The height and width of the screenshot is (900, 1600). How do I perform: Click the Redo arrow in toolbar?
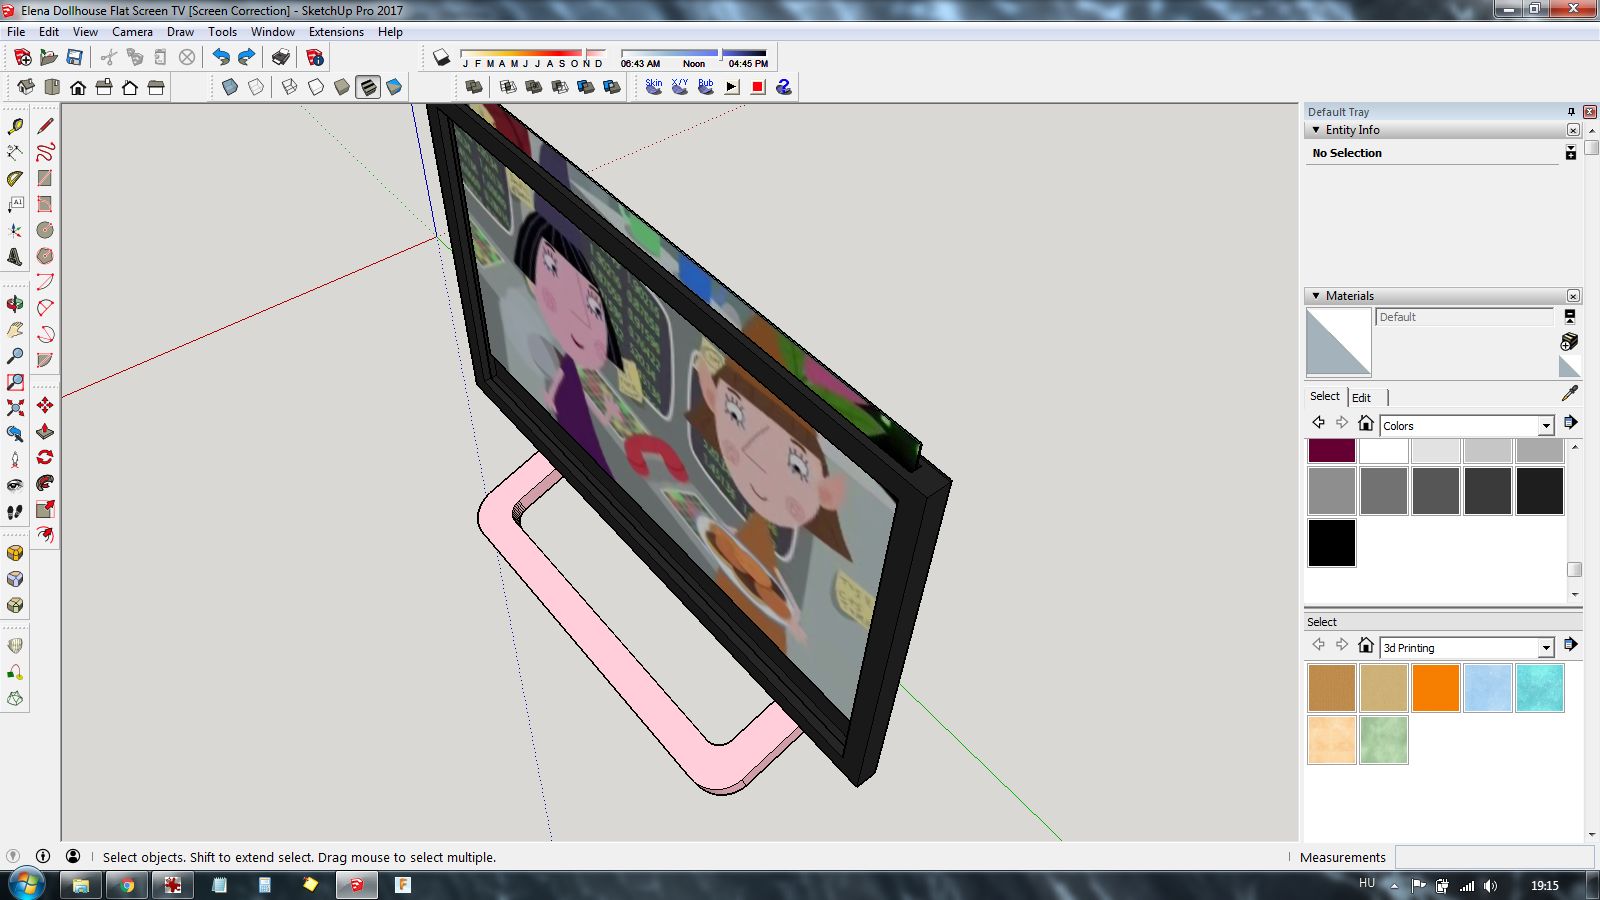(x=247, y=57)
